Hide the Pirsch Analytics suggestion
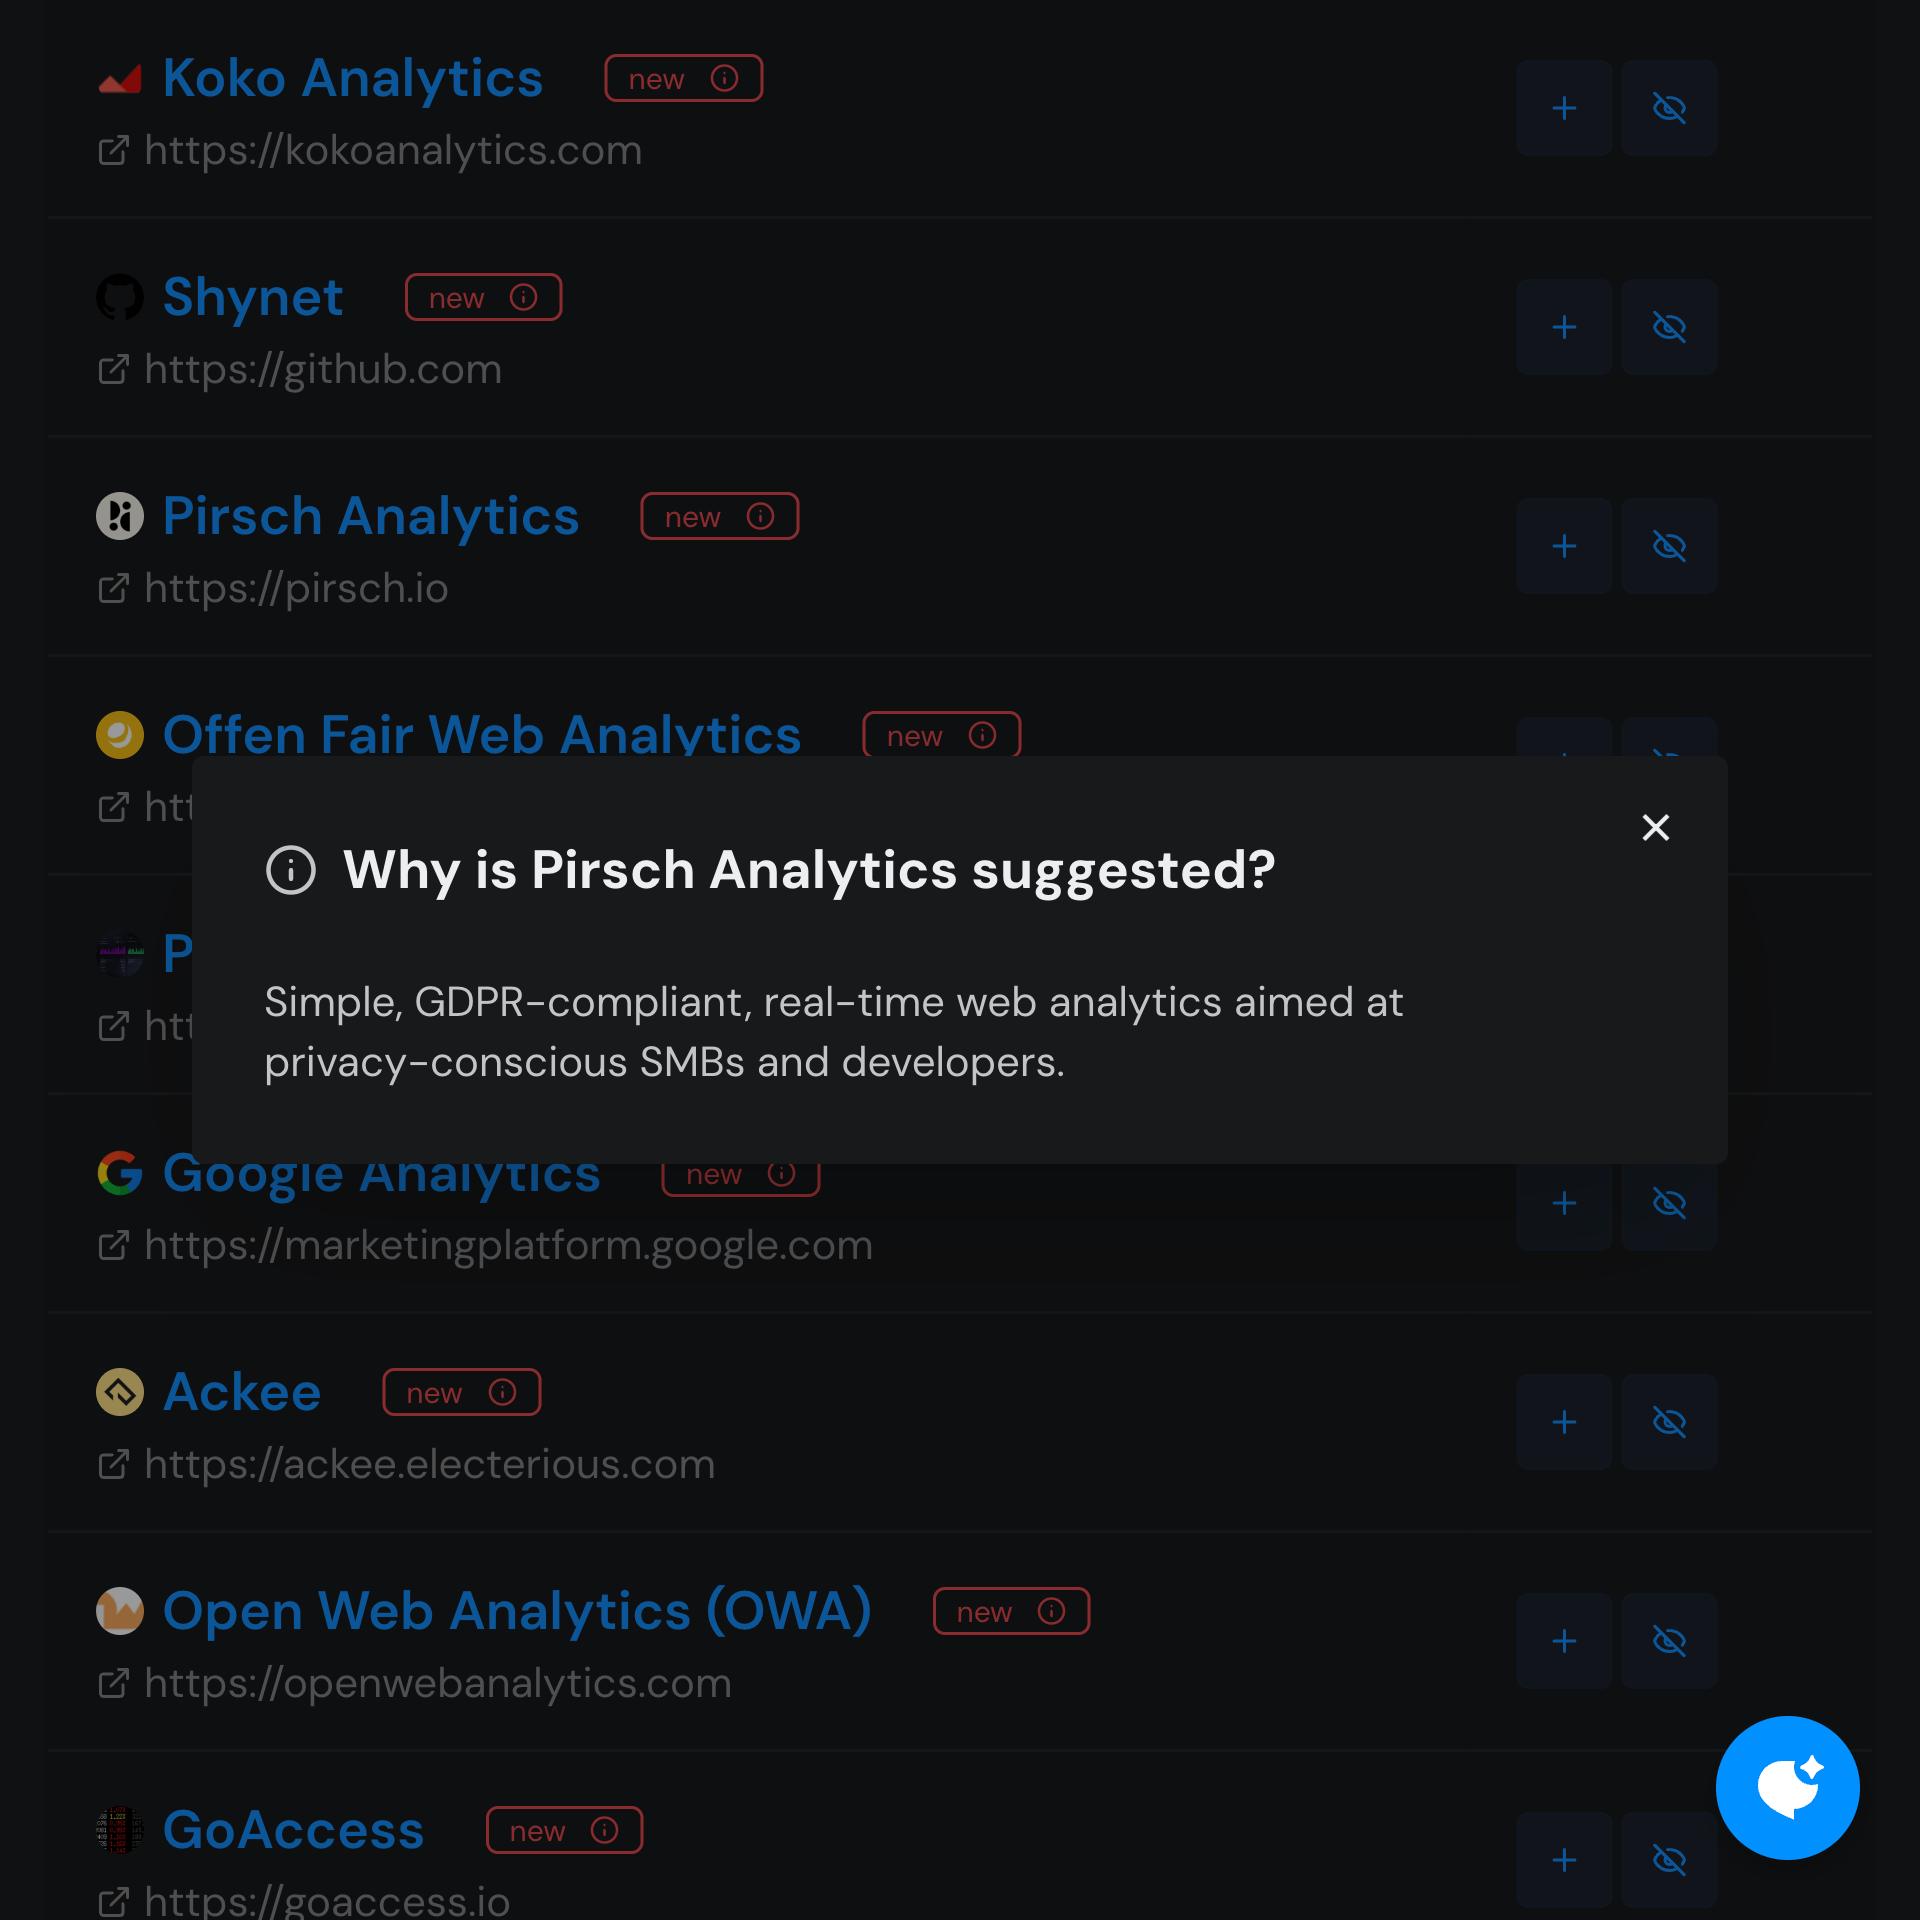This screenshot has width=1920, height=1920. pyautogui.click(x=1669, y=546)
